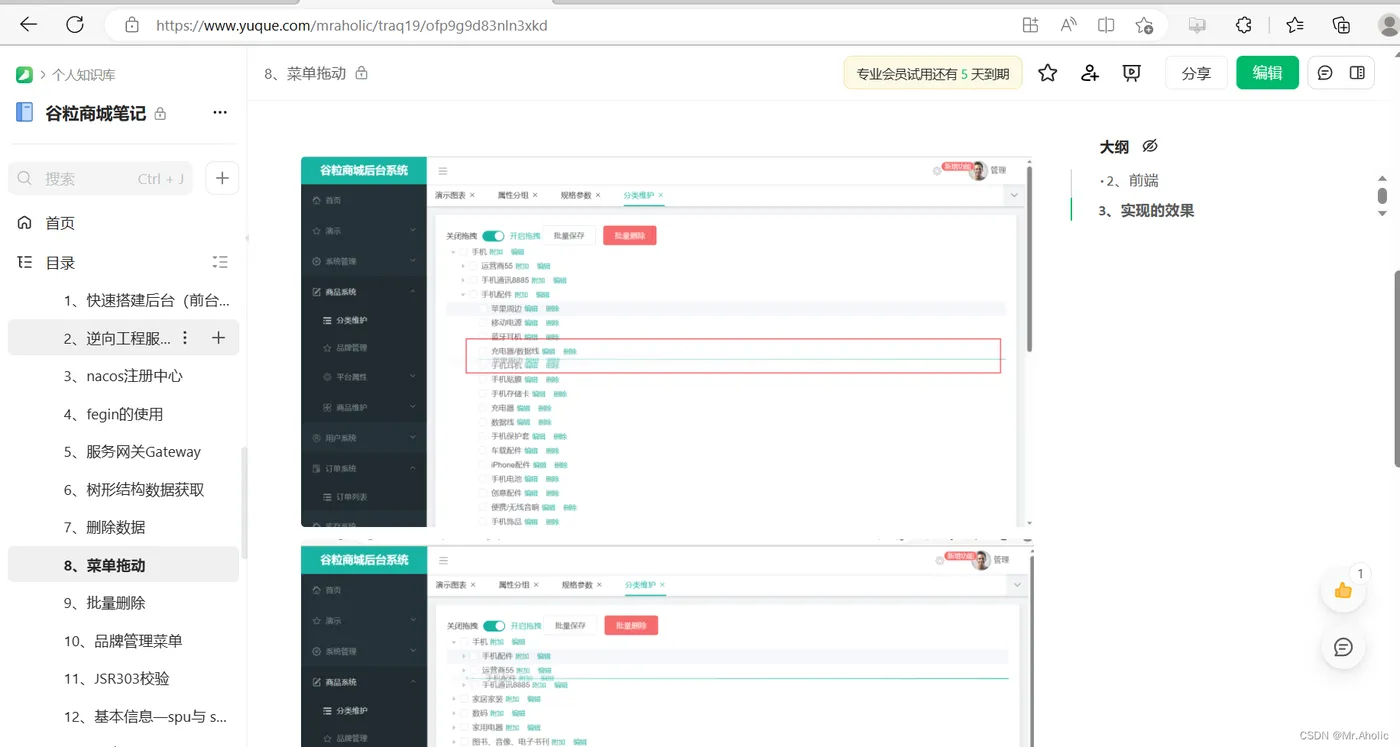Start Read Aloud from the address bar

[1068, 25]
